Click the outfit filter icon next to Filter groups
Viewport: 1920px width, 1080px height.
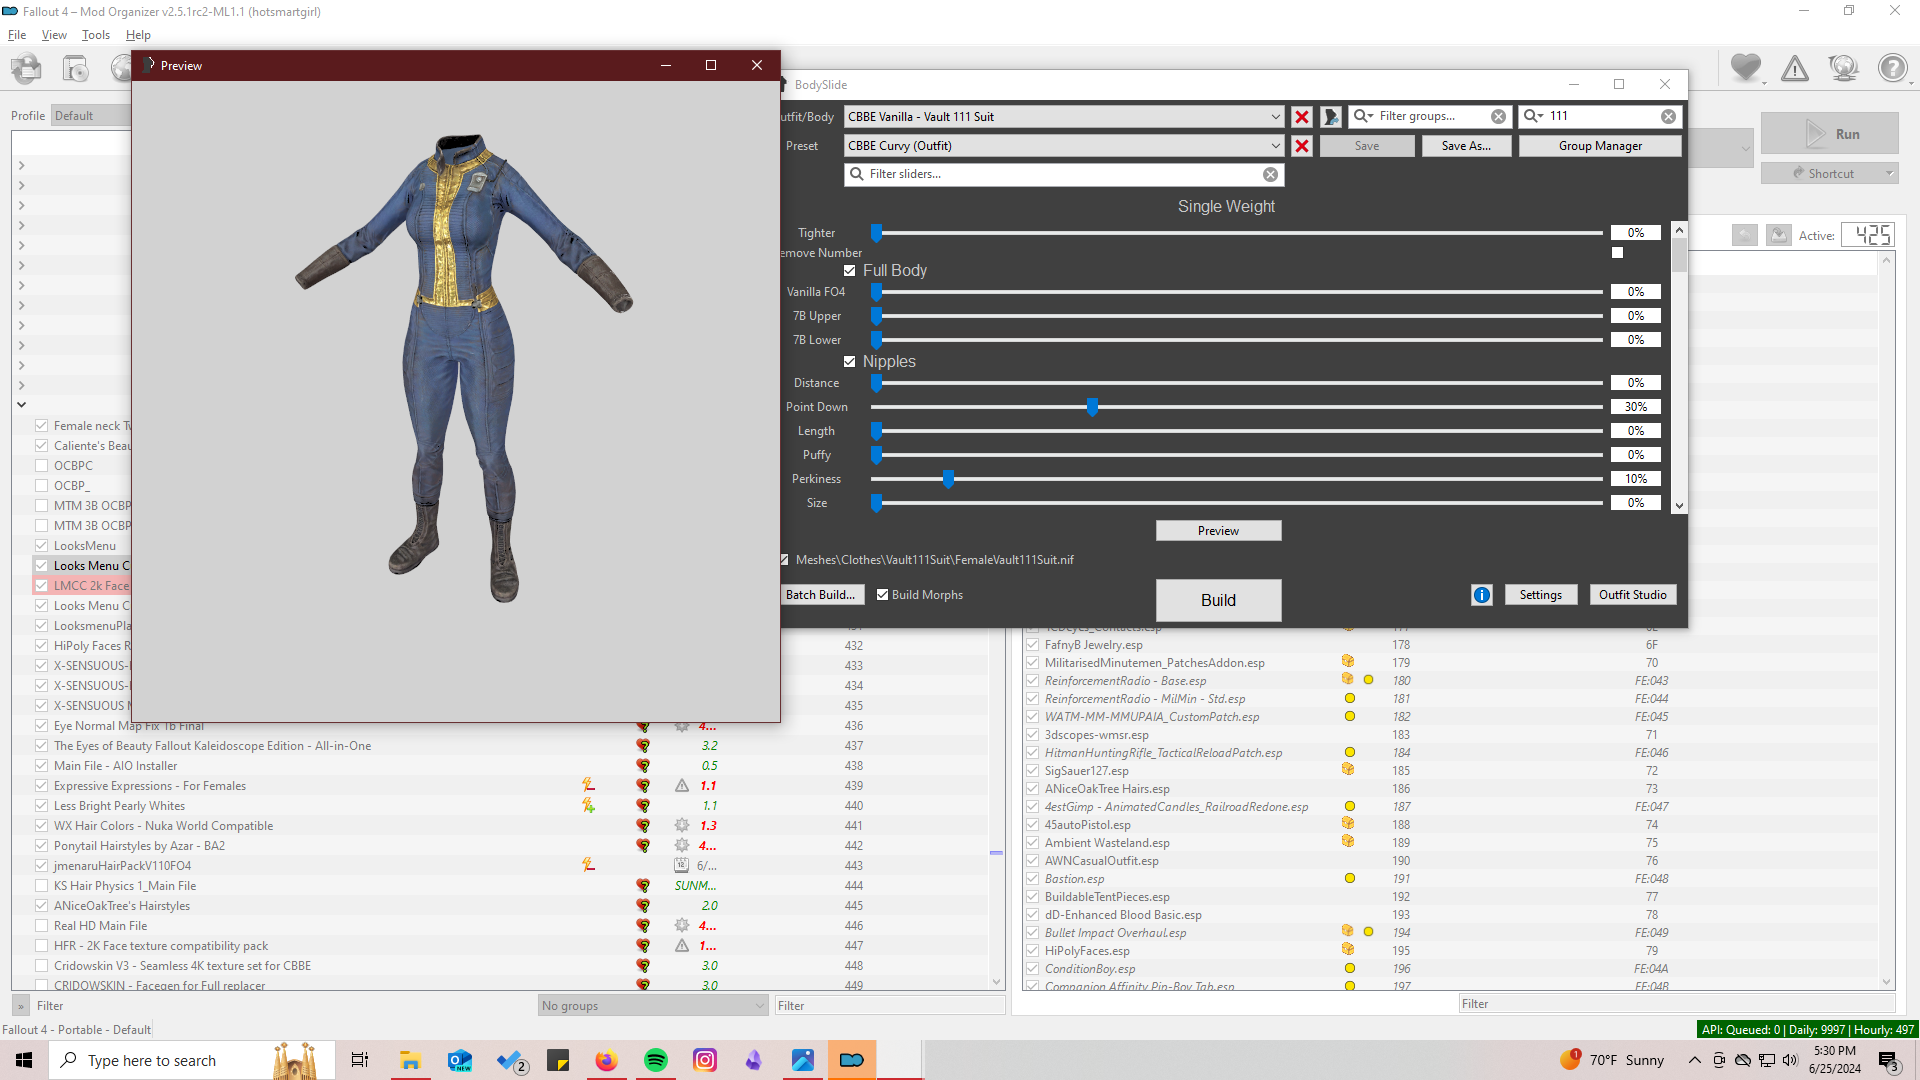pos(1331,117)
